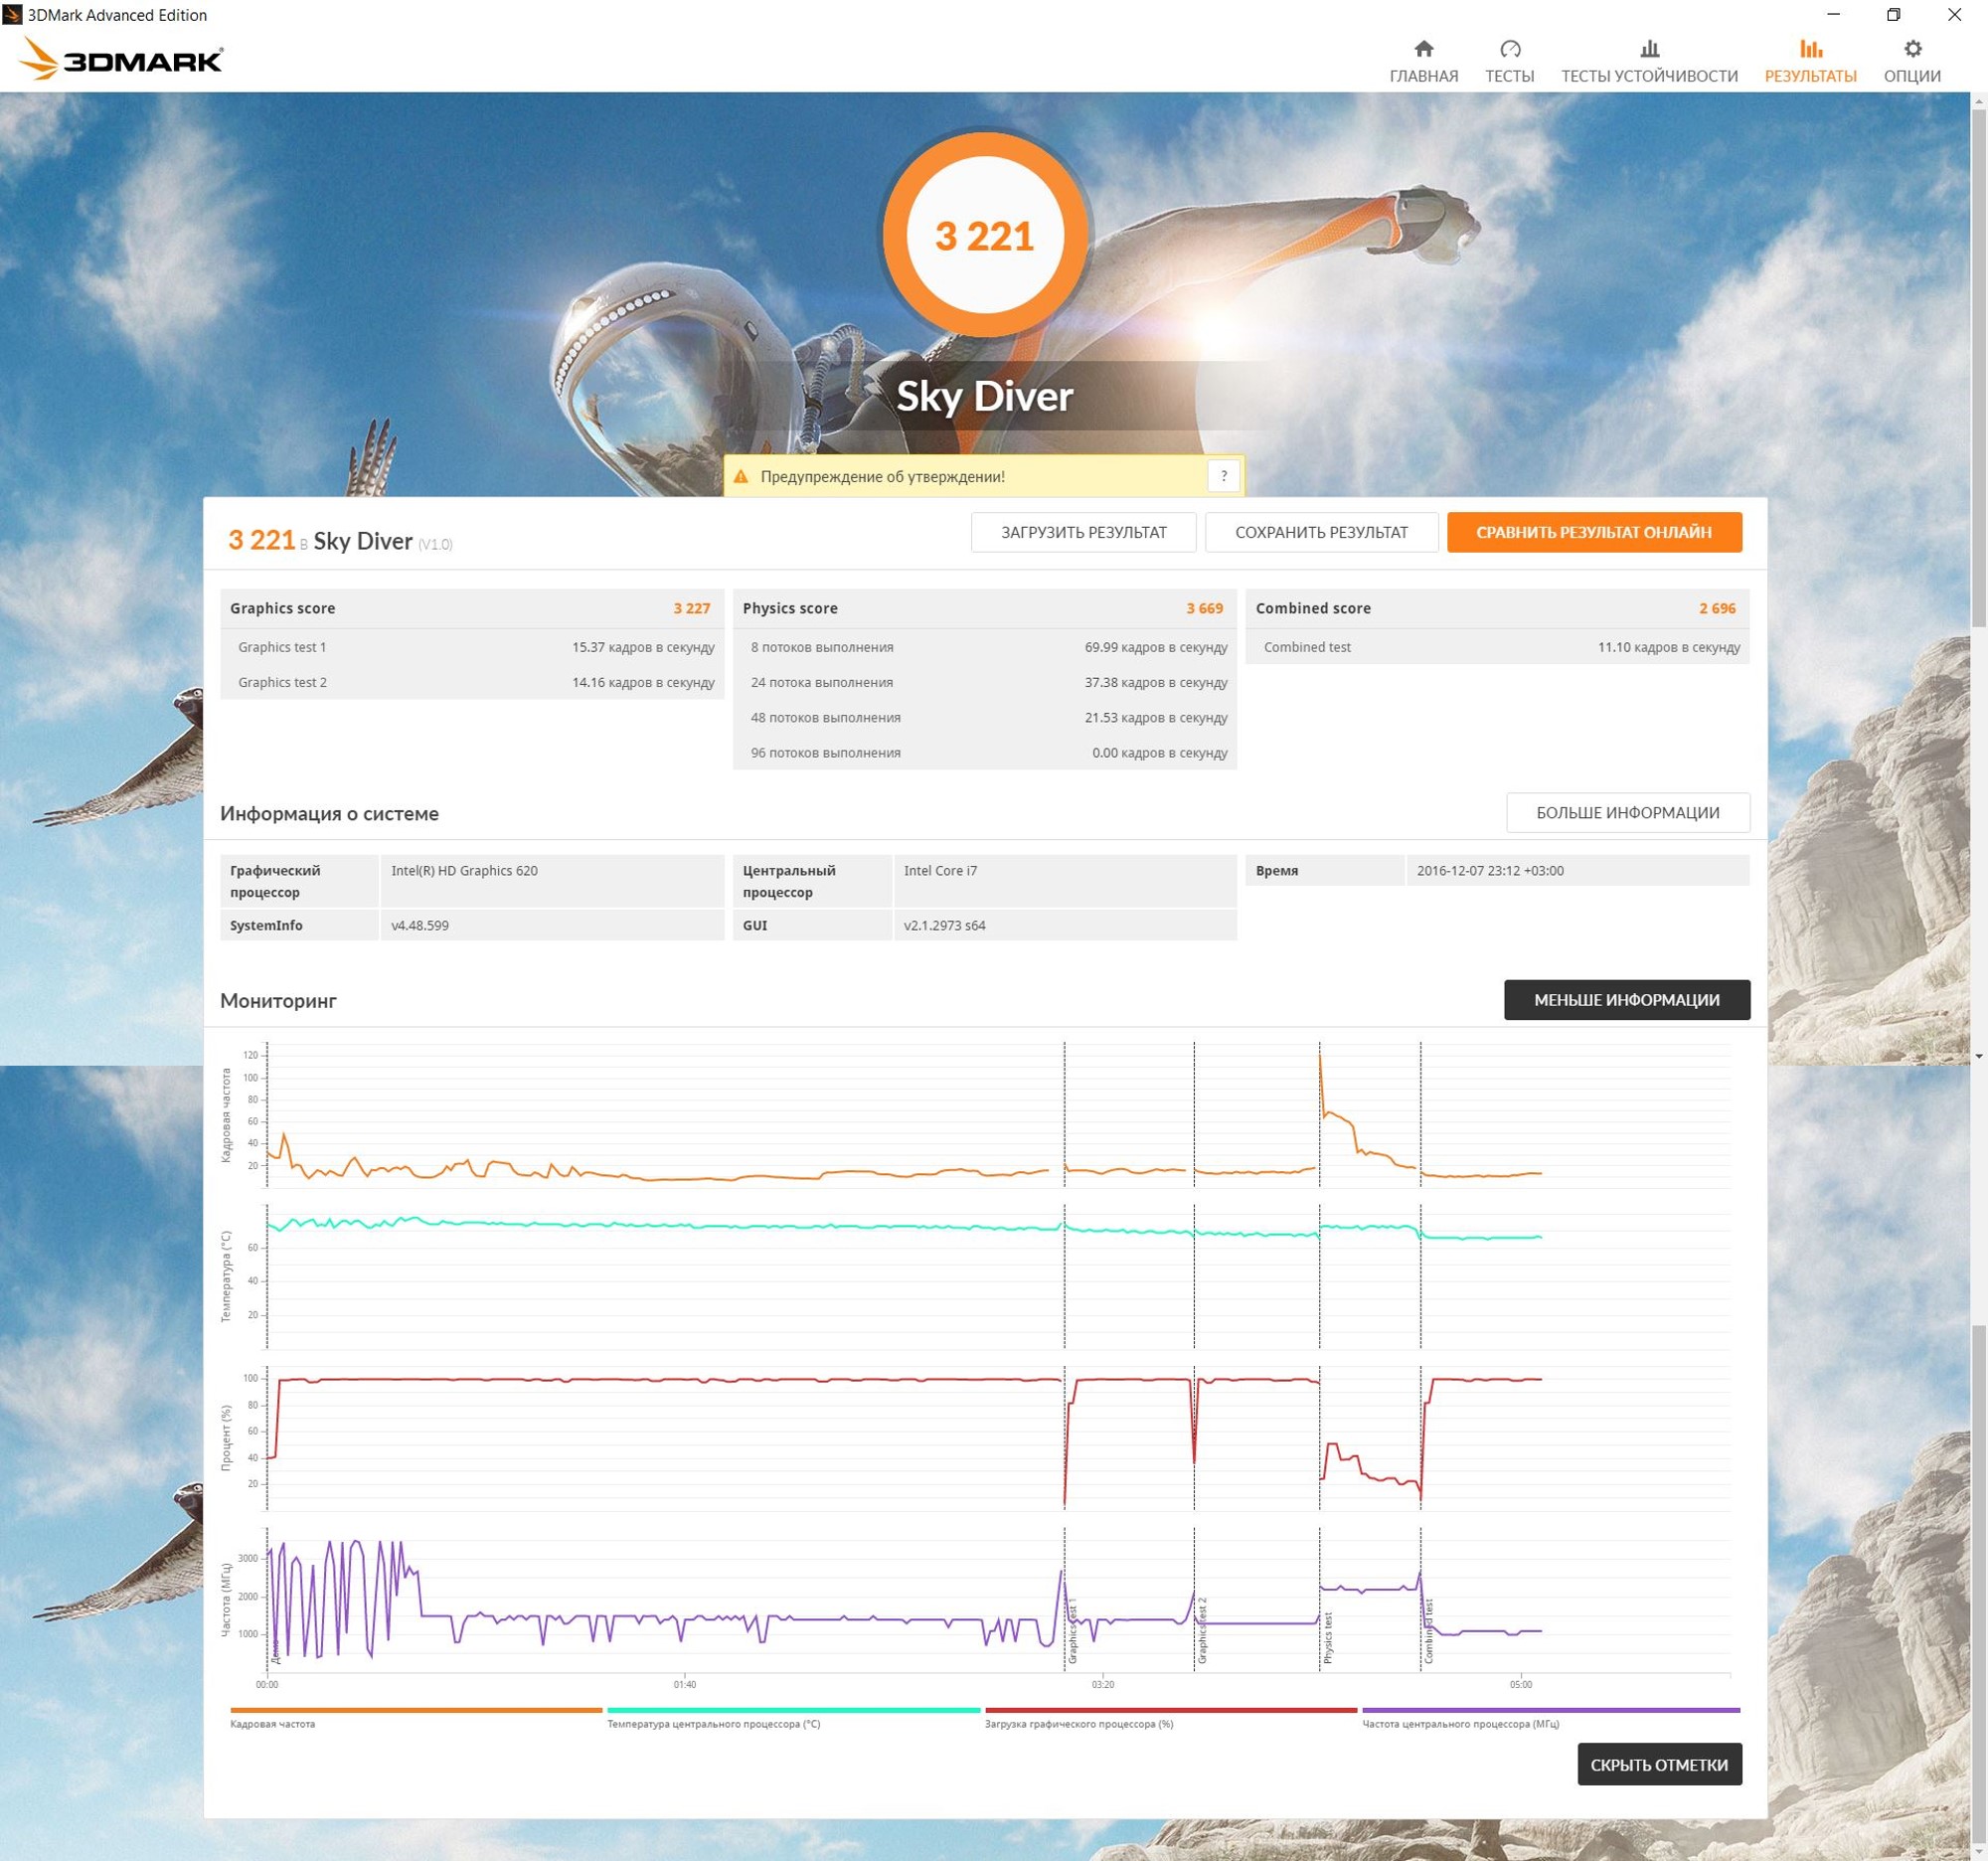The height and width of the screenshot is (1861, 1988).
Task: Click the large 3 221 score circle
Action: pos(985,236)
